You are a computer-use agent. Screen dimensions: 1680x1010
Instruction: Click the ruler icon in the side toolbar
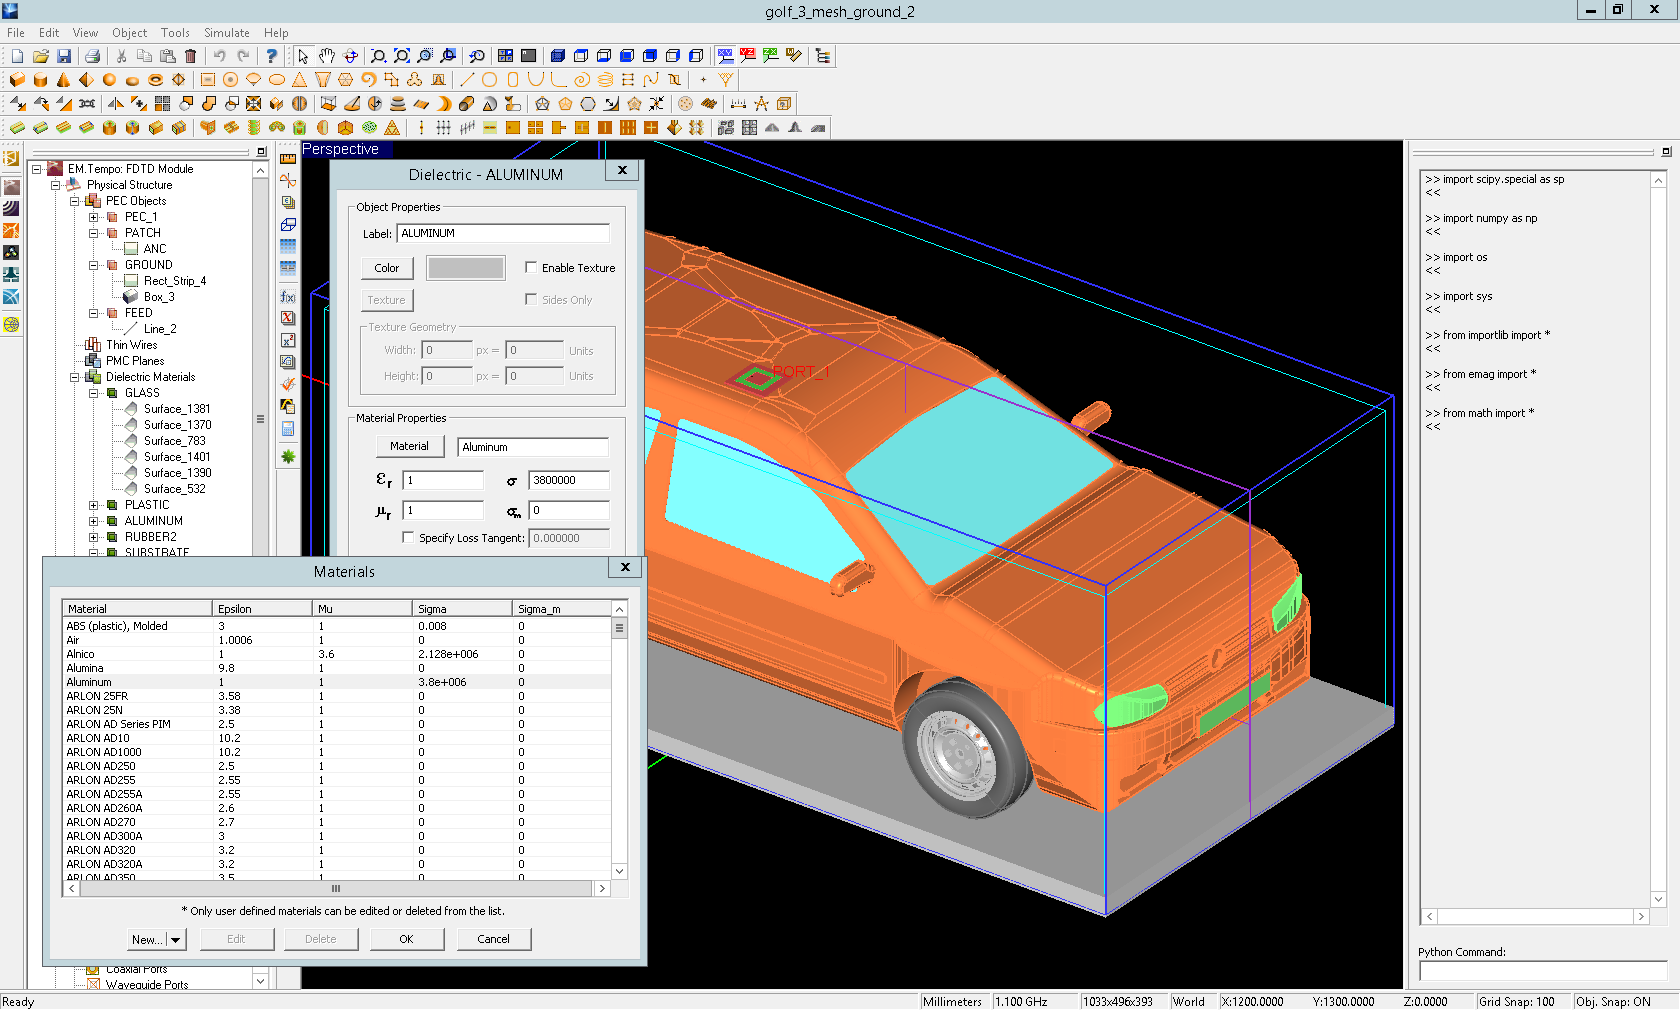pyautogui.click(x=288, y=159)
